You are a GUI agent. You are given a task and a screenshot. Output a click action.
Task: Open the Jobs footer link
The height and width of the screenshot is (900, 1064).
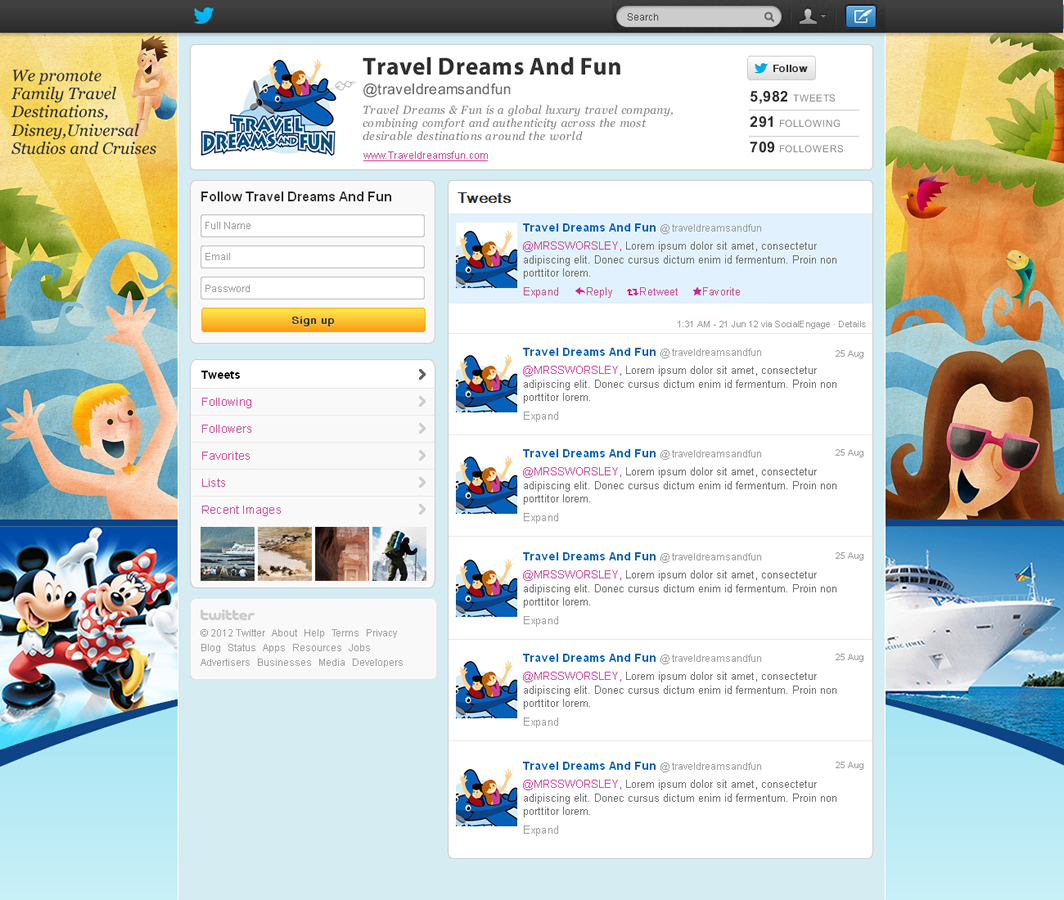point(359,648)
